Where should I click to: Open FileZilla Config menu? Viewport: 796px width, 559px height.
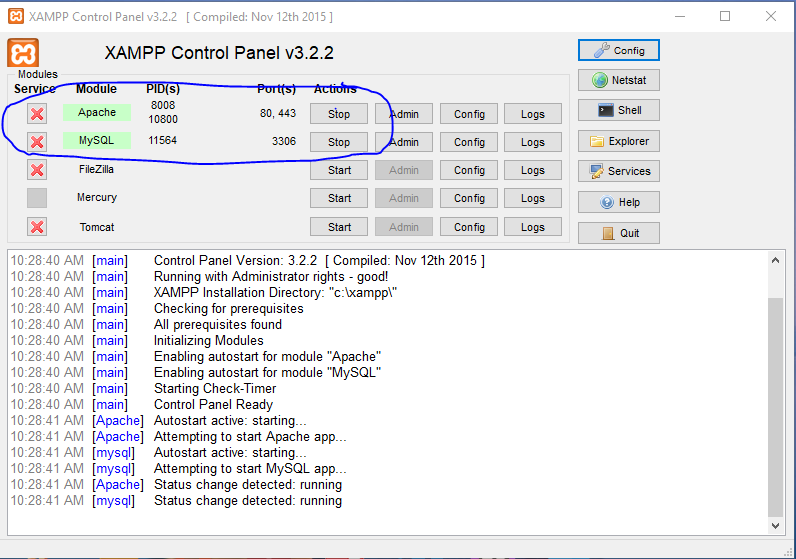pyautogui.click(x=469, y=170)
